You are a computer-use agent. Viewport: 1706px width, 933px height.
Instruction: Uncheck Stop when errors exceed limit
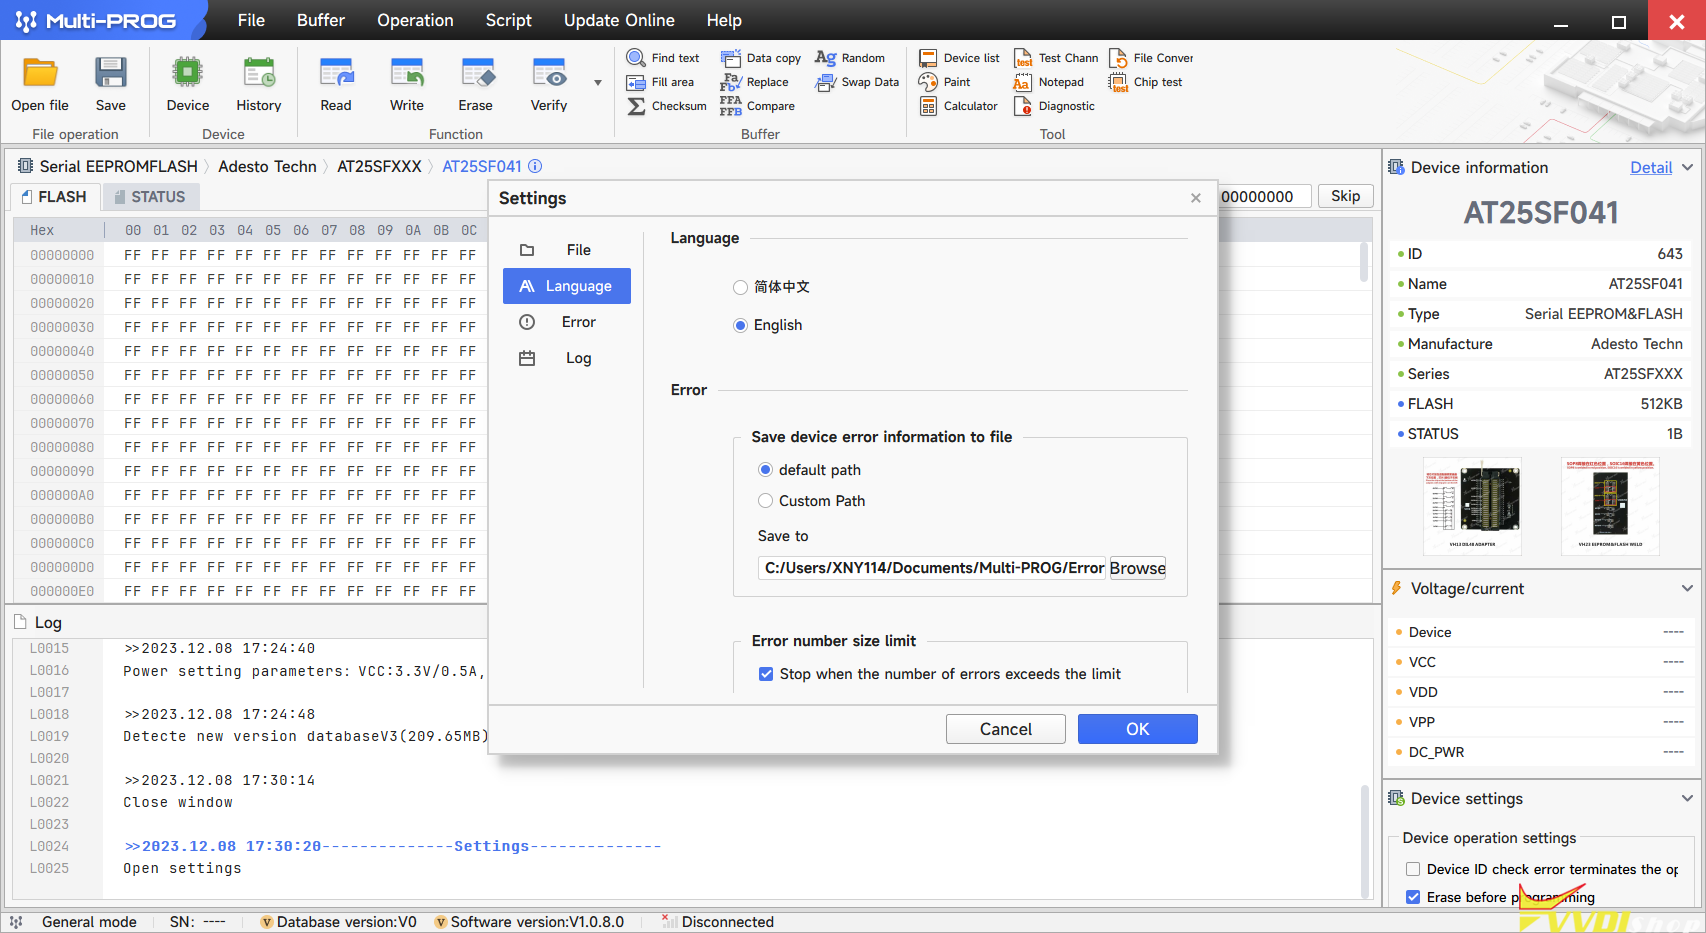[x=766, y=674]
